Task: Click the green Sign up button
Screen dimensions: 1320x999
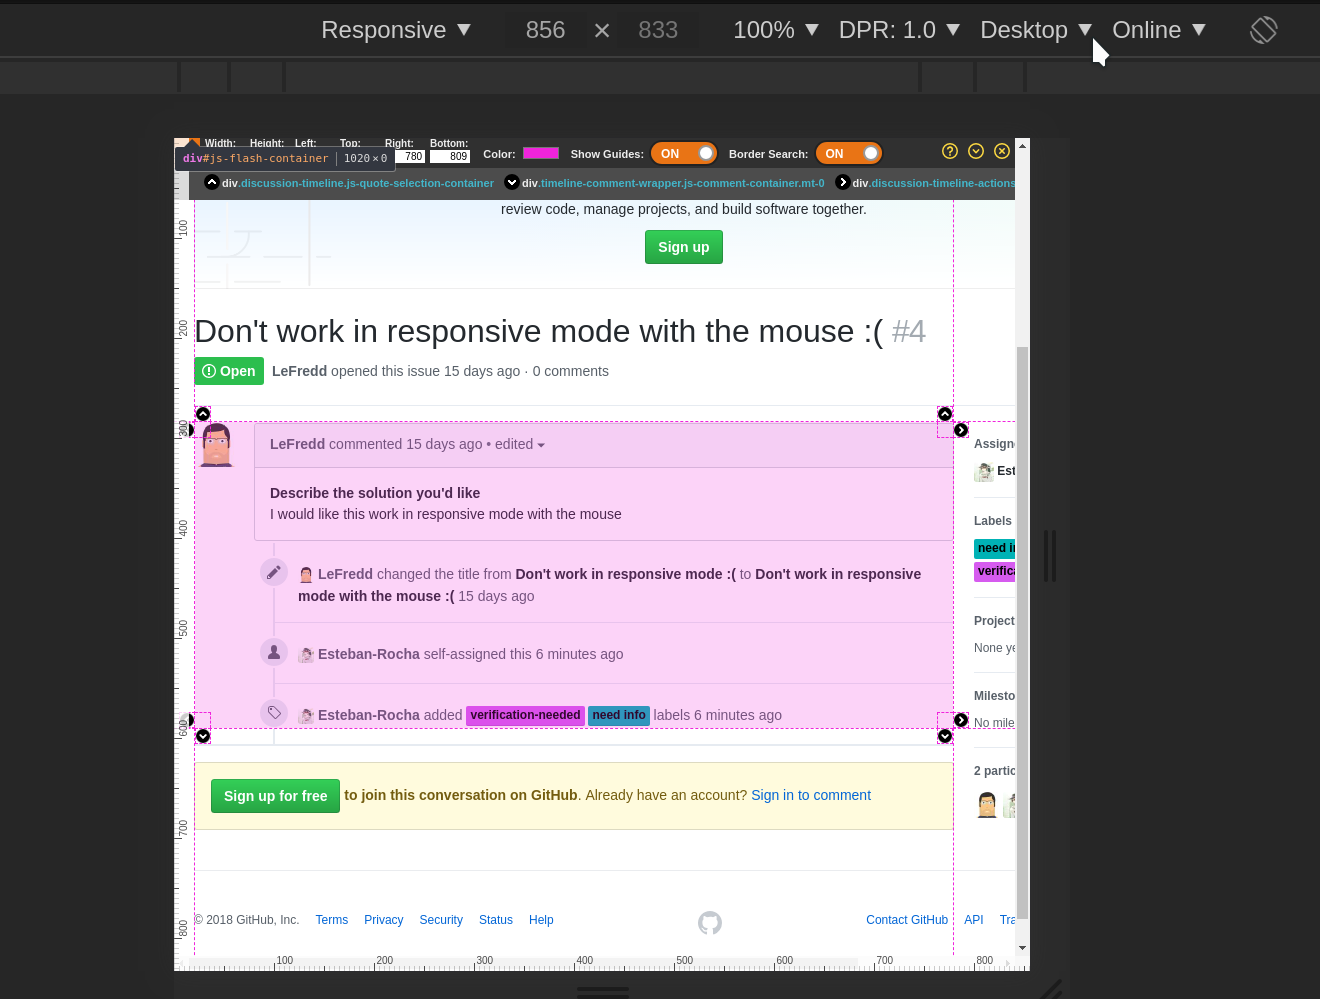Action: (x=684, y=247)
